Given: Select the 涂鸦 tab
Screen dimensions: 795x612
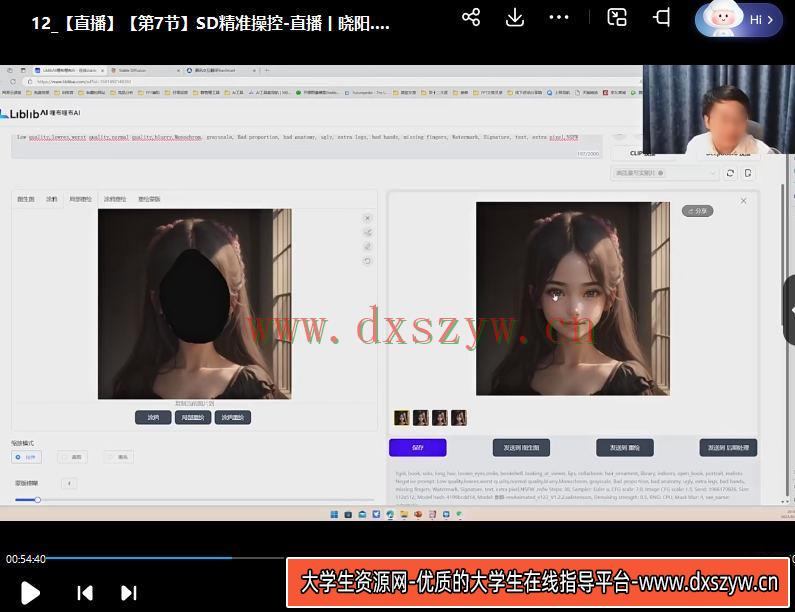Looking at the screenshot, I should coord(52,199).
